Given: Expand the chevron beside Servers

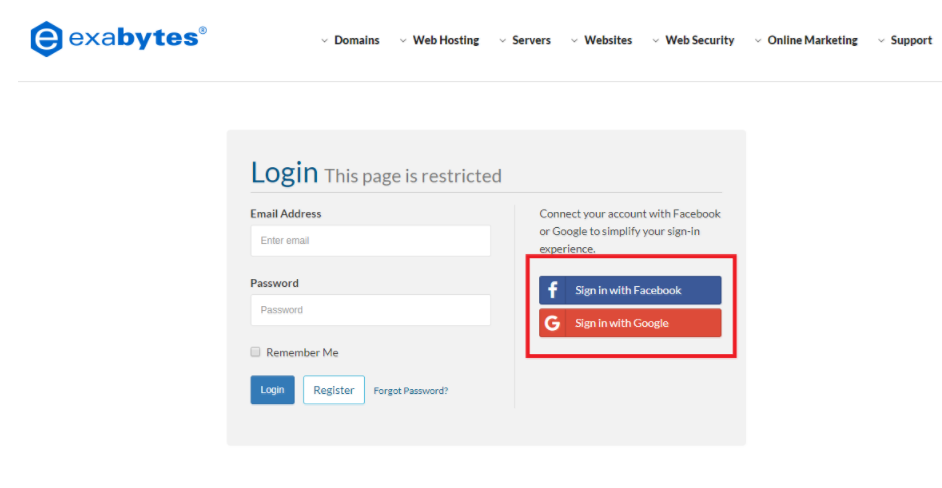Looking at the screenshot, I should point(502,41).
